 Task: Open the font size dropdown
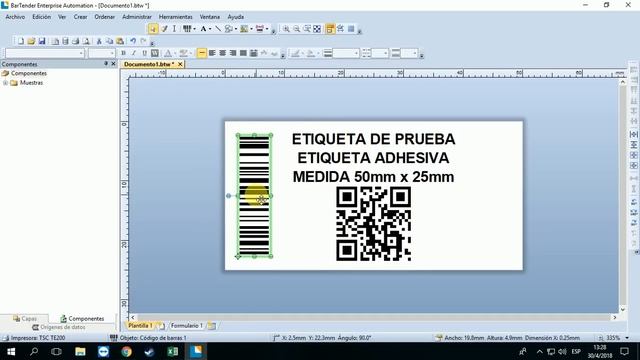pyautogui.click(x=112, y=53)
